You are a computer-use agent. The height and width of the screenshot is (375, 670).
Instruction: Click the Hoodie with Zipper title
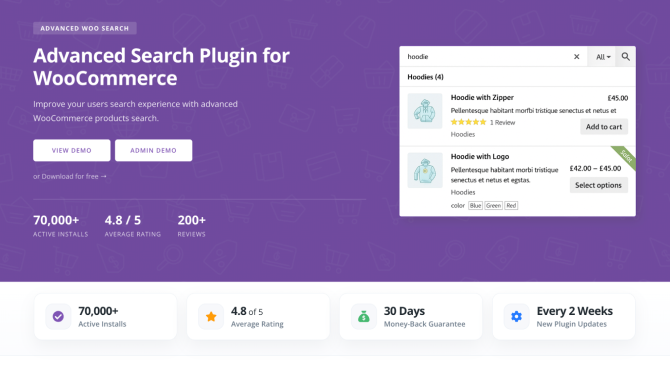(x=482, y=97)
